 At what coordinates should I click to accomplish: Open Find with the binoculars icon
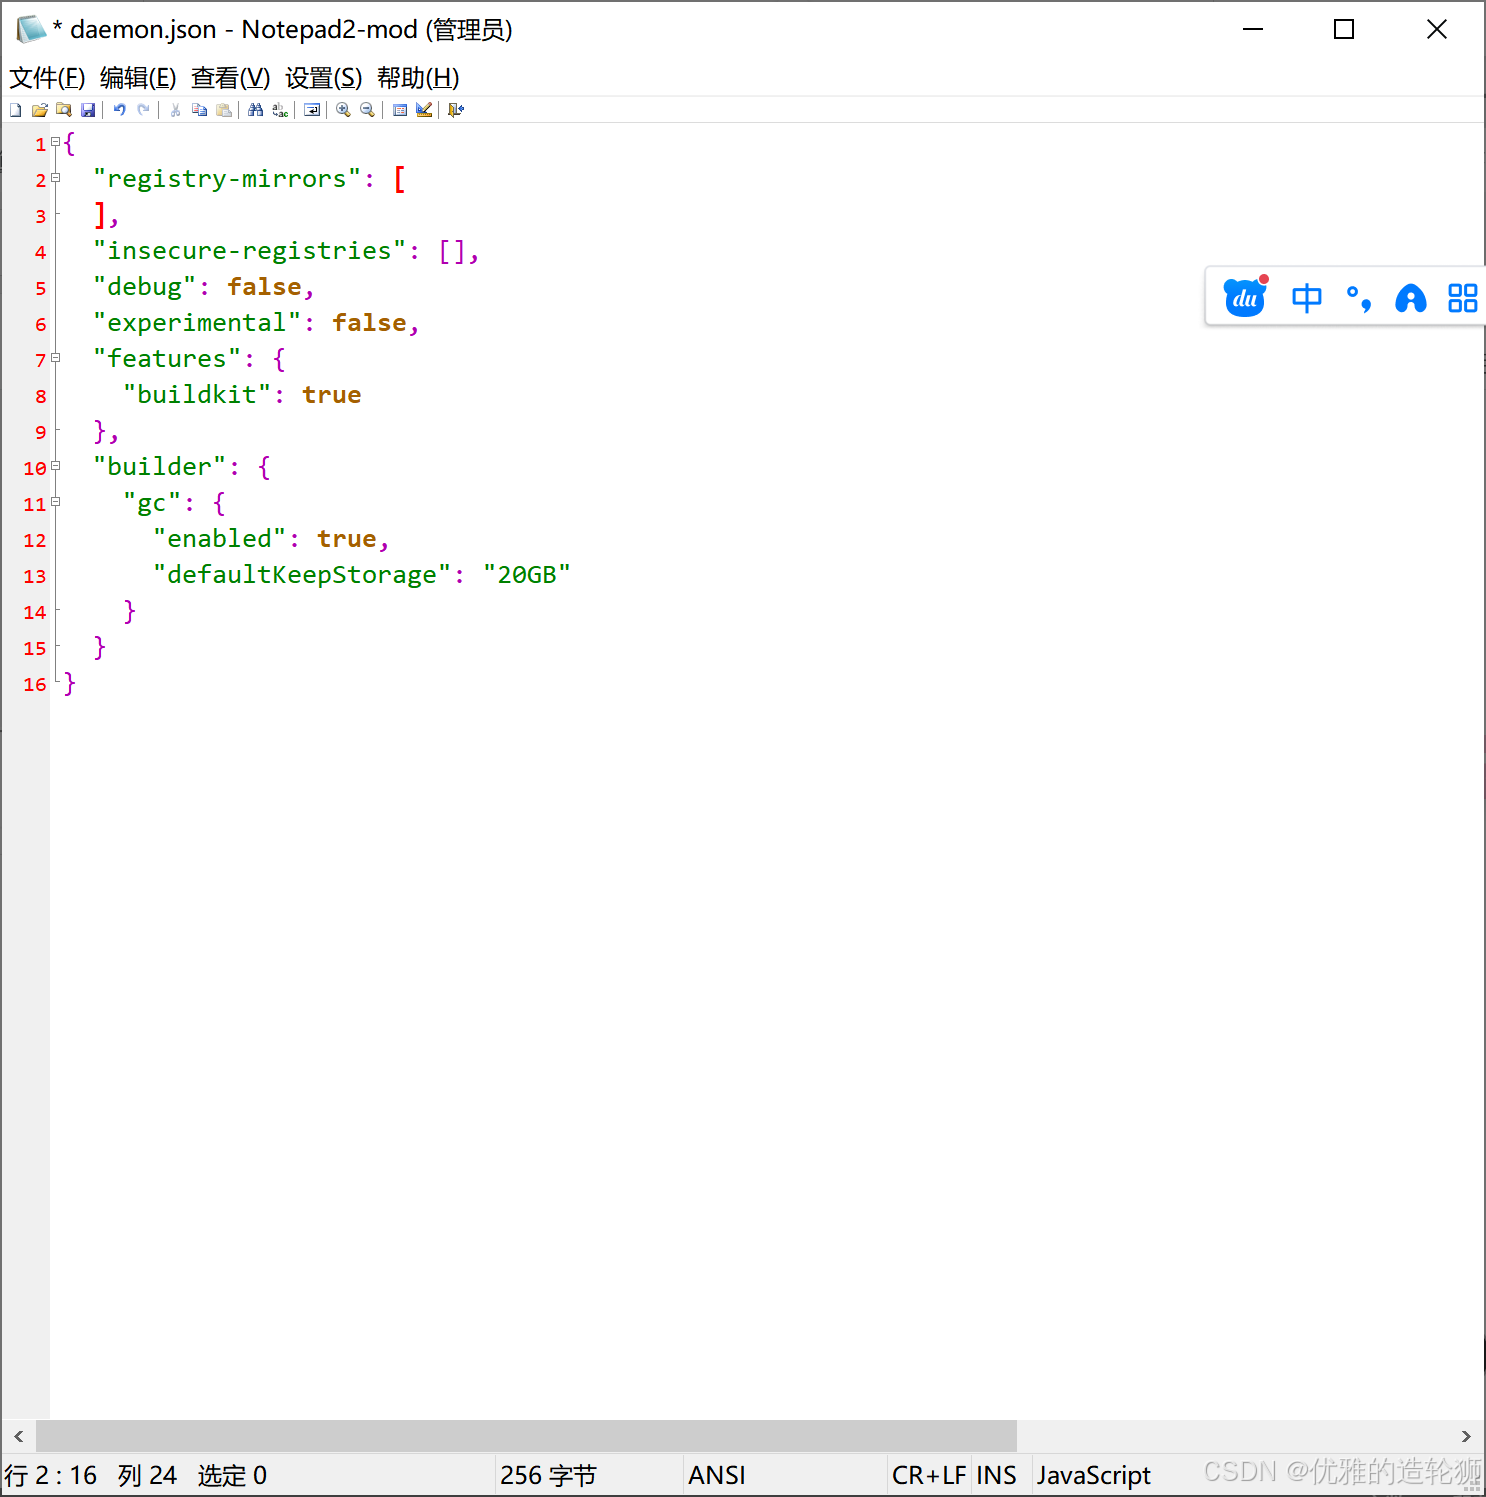[x=256, y=110]
